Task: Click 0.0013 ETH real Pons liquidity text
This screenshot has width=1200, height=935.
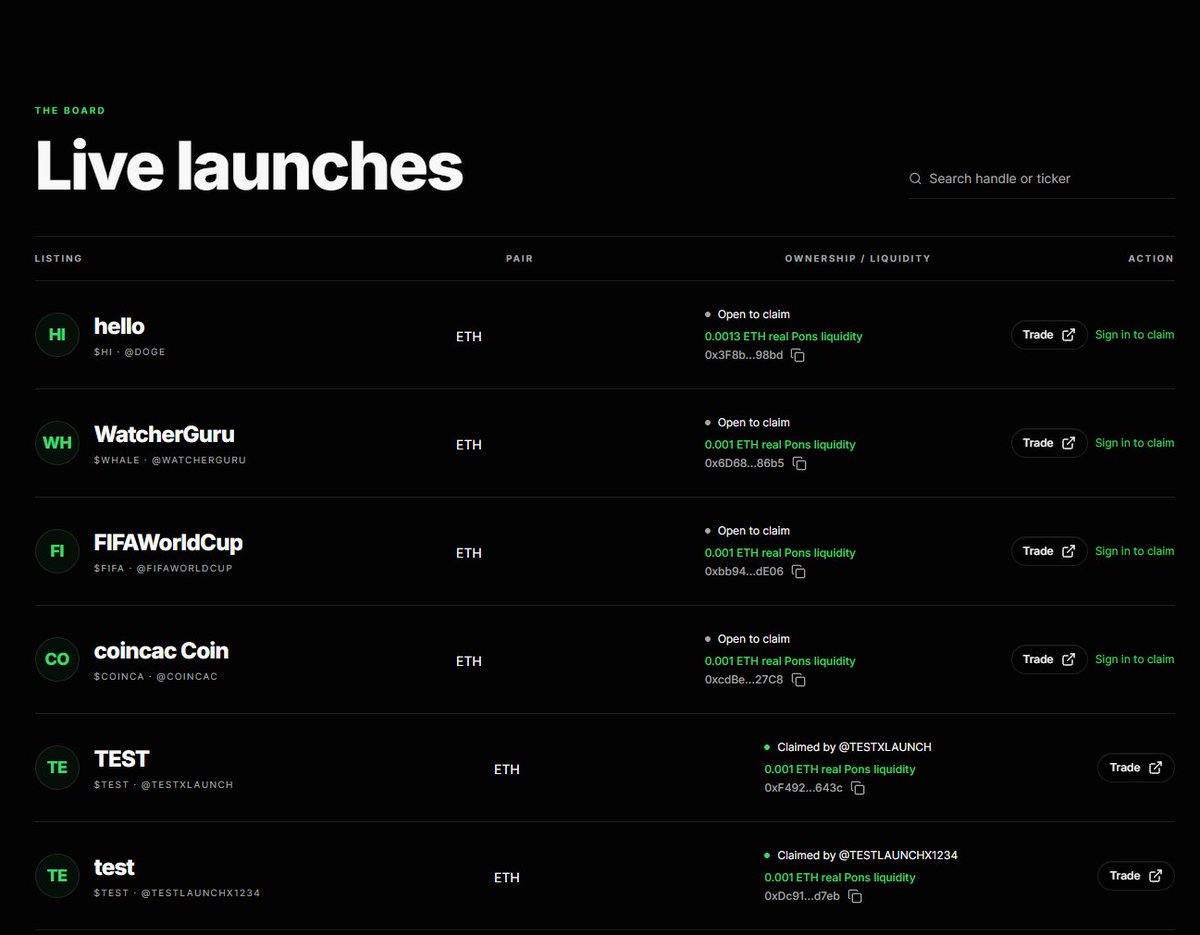Action: [x=784, y=337]
